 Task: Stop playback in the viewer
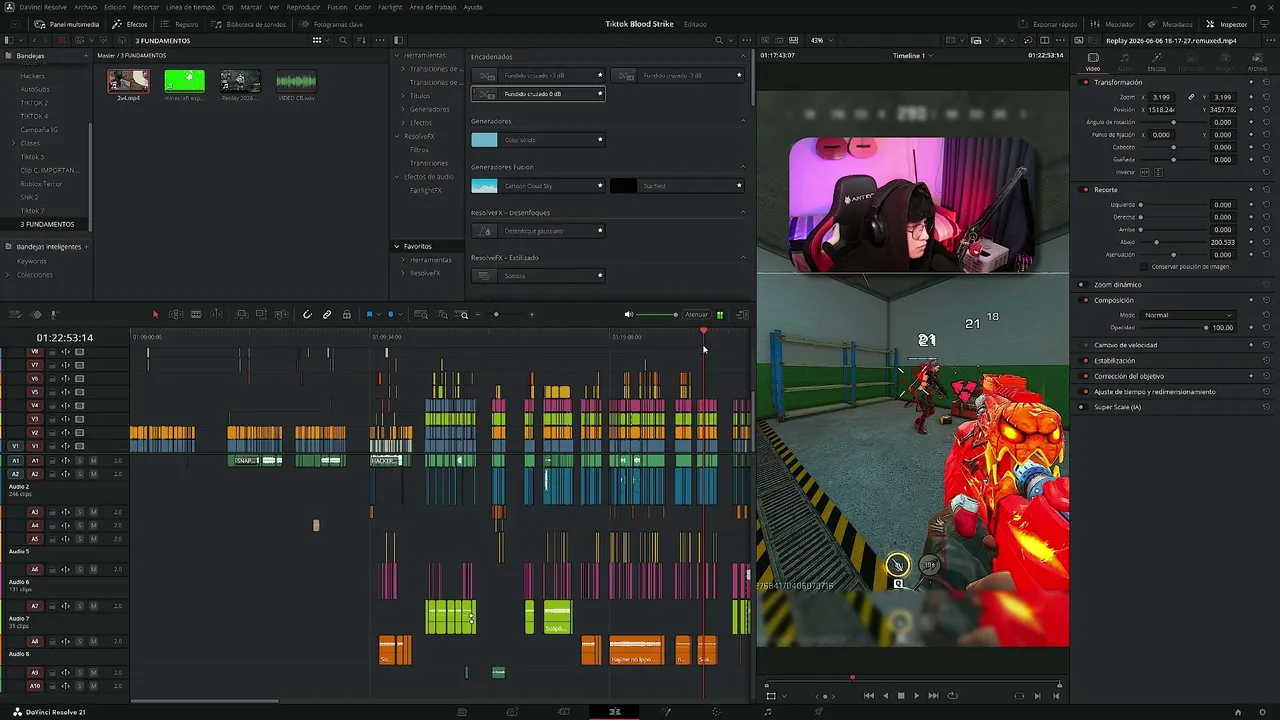click(x=901, y=696)
